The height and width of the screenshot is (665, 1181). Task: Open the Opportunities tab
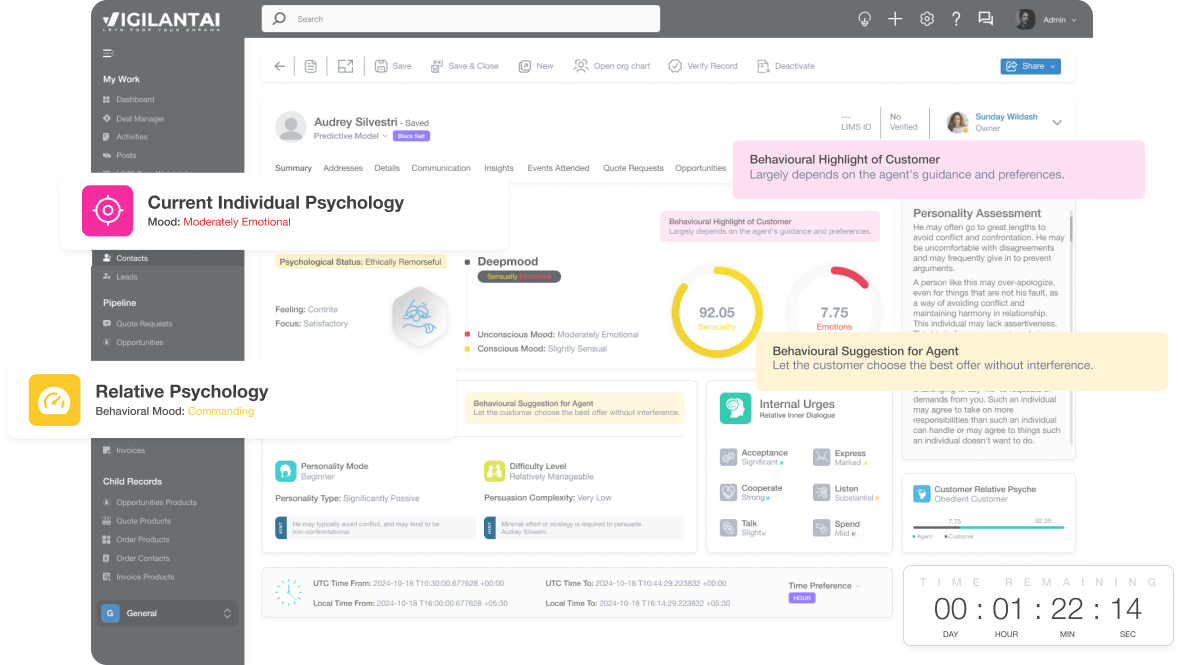700,168
